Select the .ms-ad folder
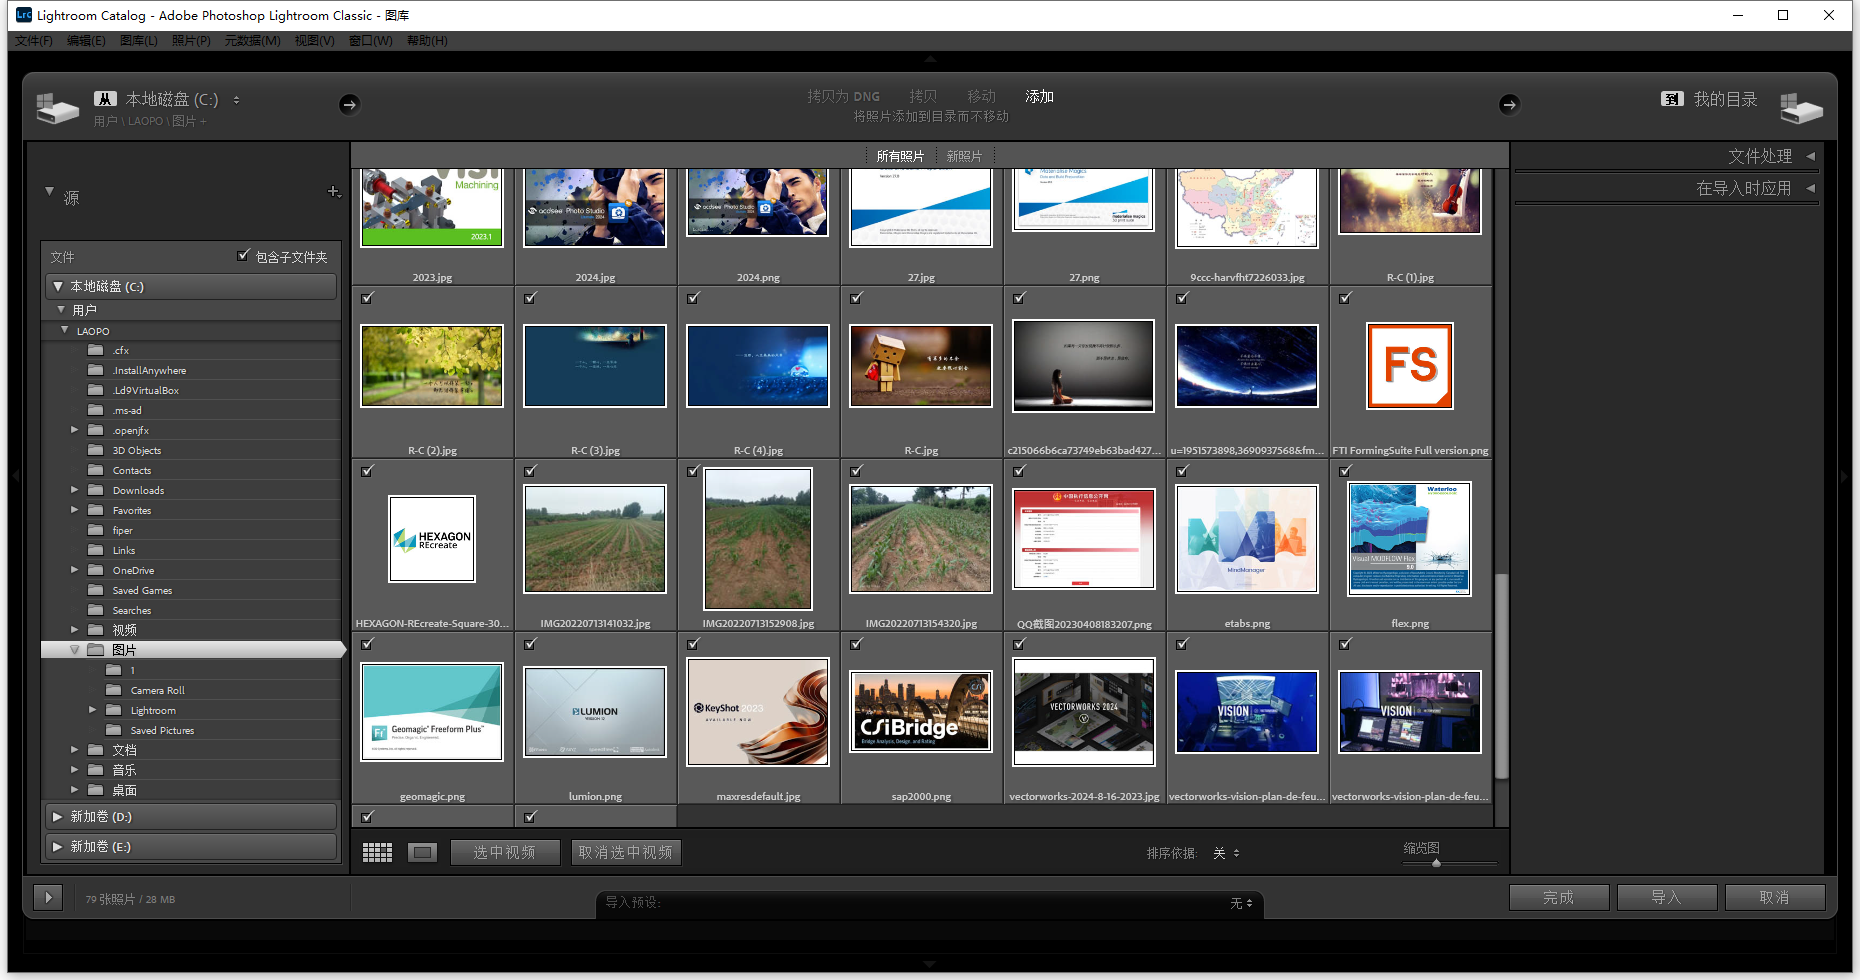The height and width of the screenshot is (980, 1860). coord(126,410)
